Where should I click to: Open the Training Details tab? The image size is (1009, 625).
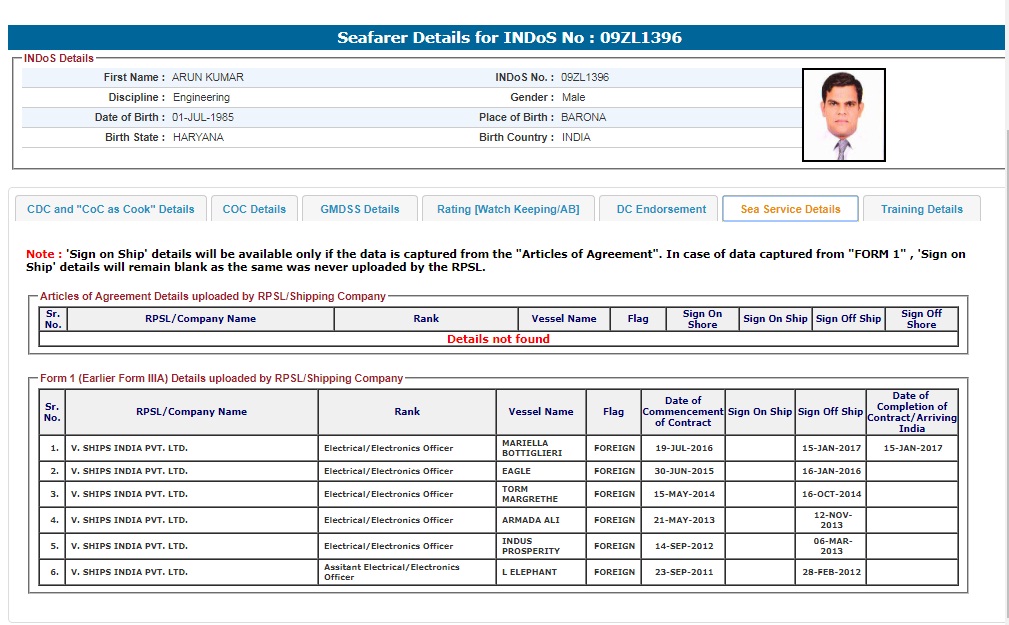[x=921, y=209]
